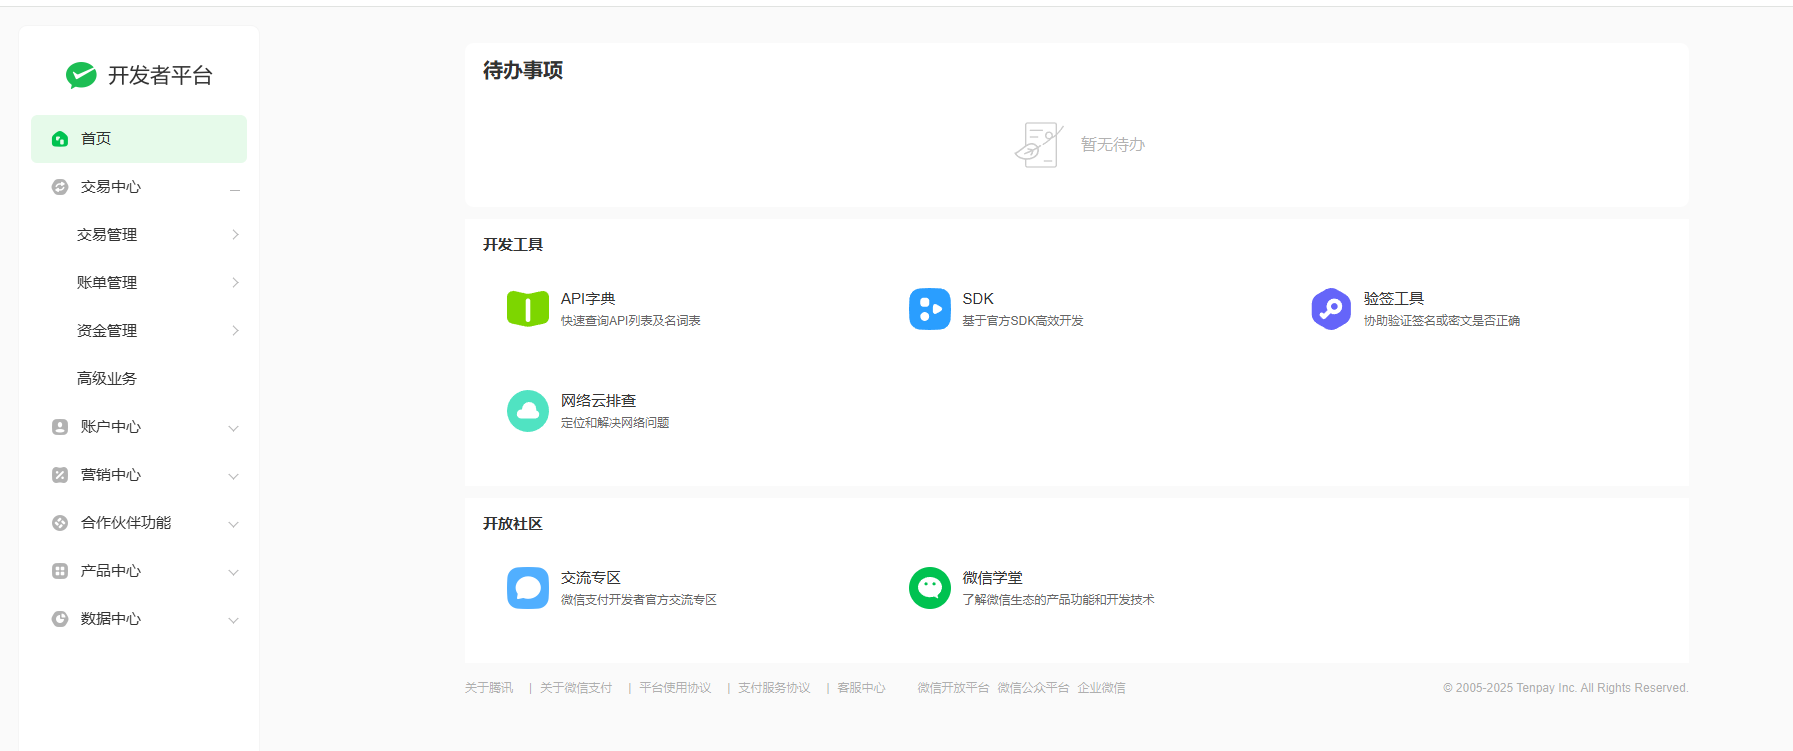Click the 快速查询API列表及名词表 description
1793x751 pixels.
(x=631, y=321)
